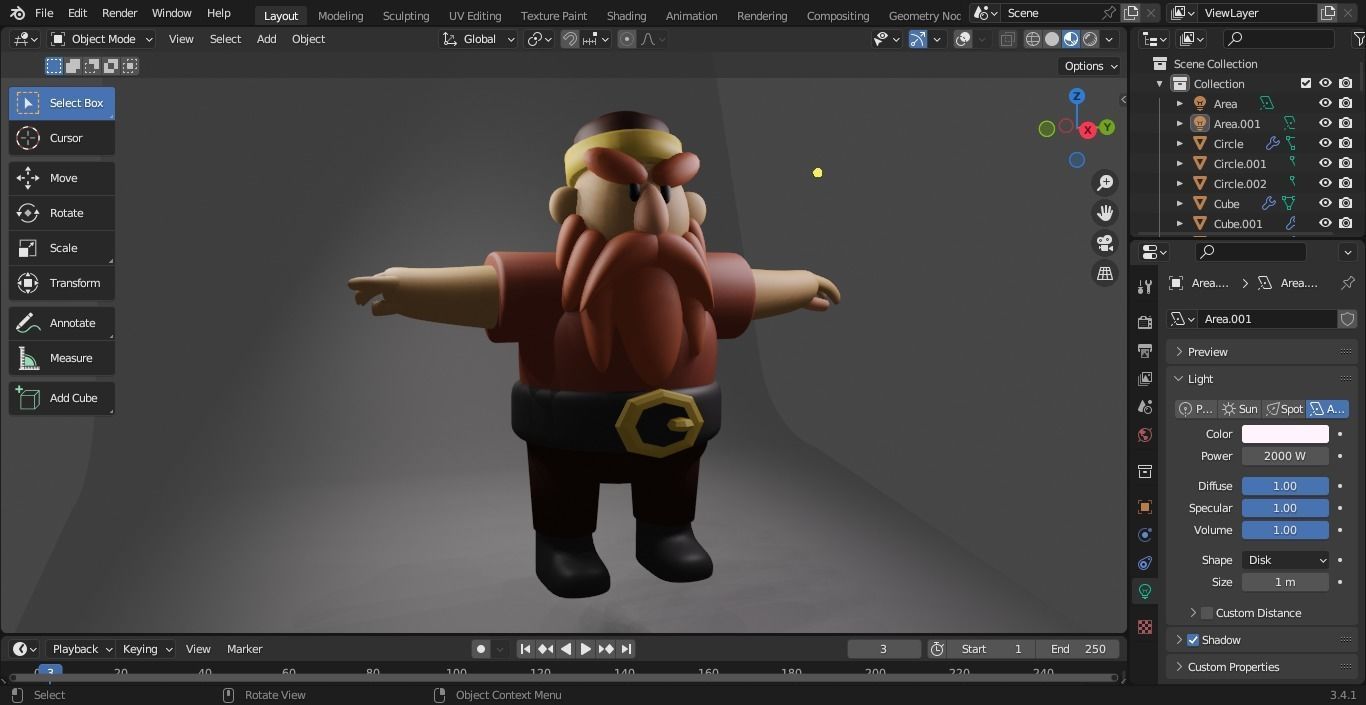Switch to solid viewport shading

(1052, 39)
